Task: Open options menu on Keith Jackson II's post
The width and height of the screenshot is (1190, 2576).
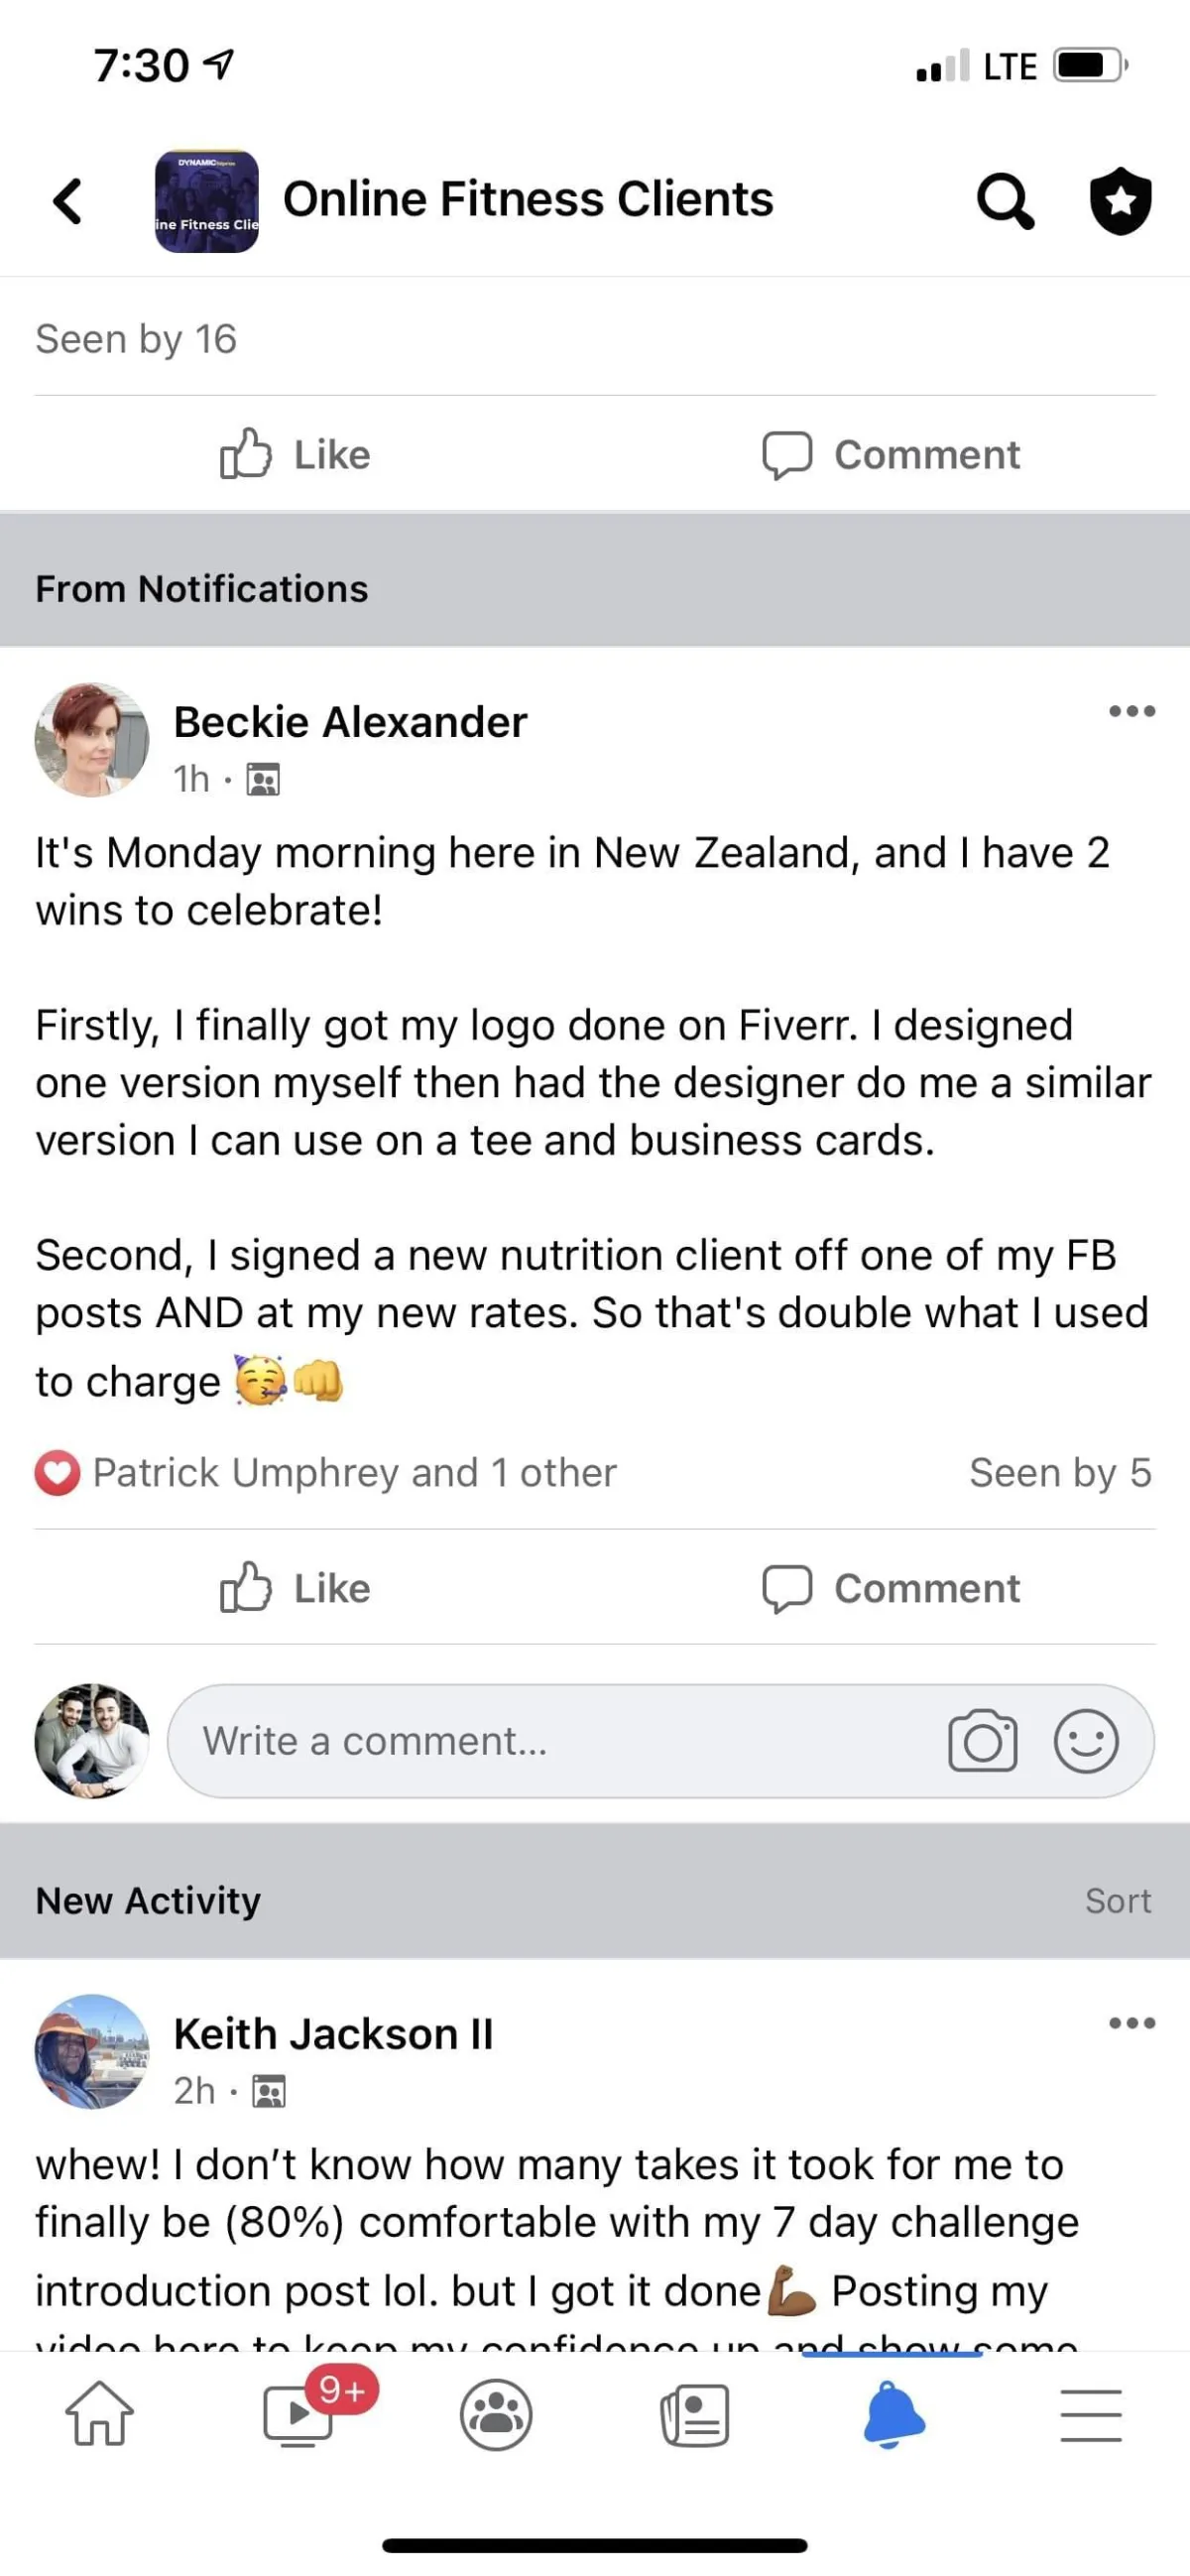Action: point(1132,2023)
